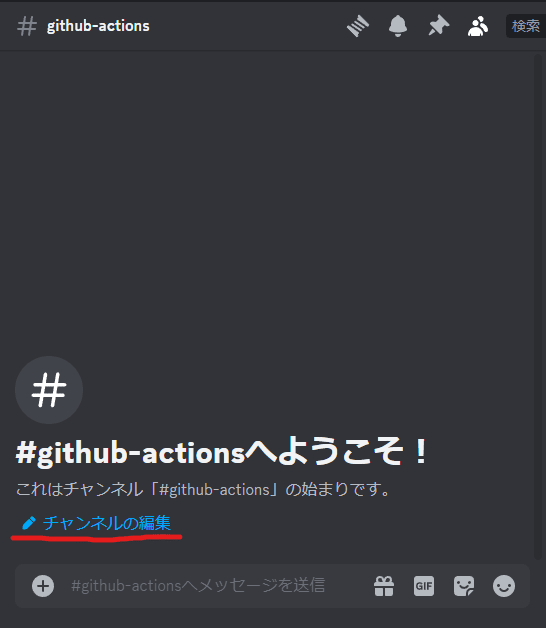Open the emoji picker smiley icon
This screenshot has height=628, width=546.
point(504,586)
